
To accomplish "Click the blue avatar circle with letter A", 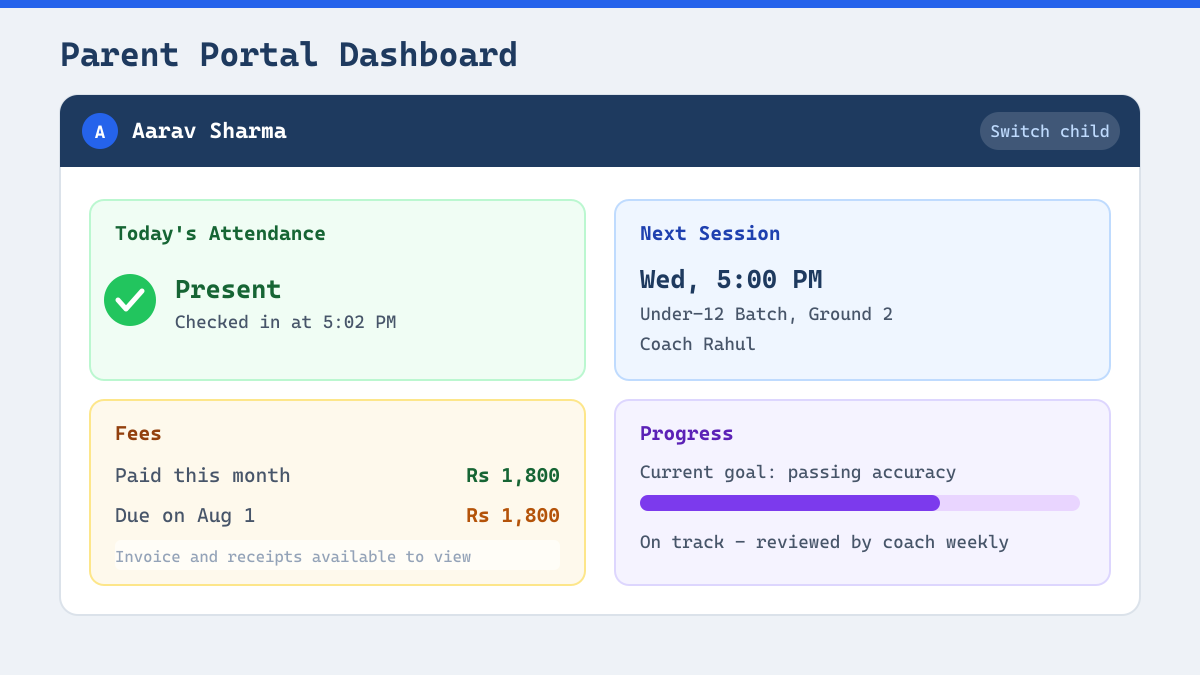I will point(100,131).
